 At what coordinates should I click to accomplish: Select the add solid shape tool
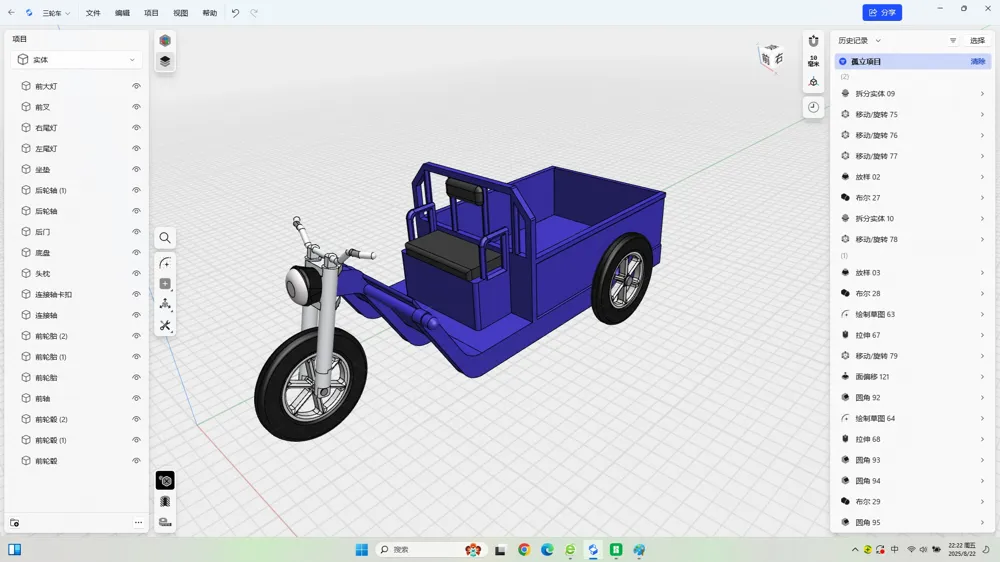(x=165, y=284)
